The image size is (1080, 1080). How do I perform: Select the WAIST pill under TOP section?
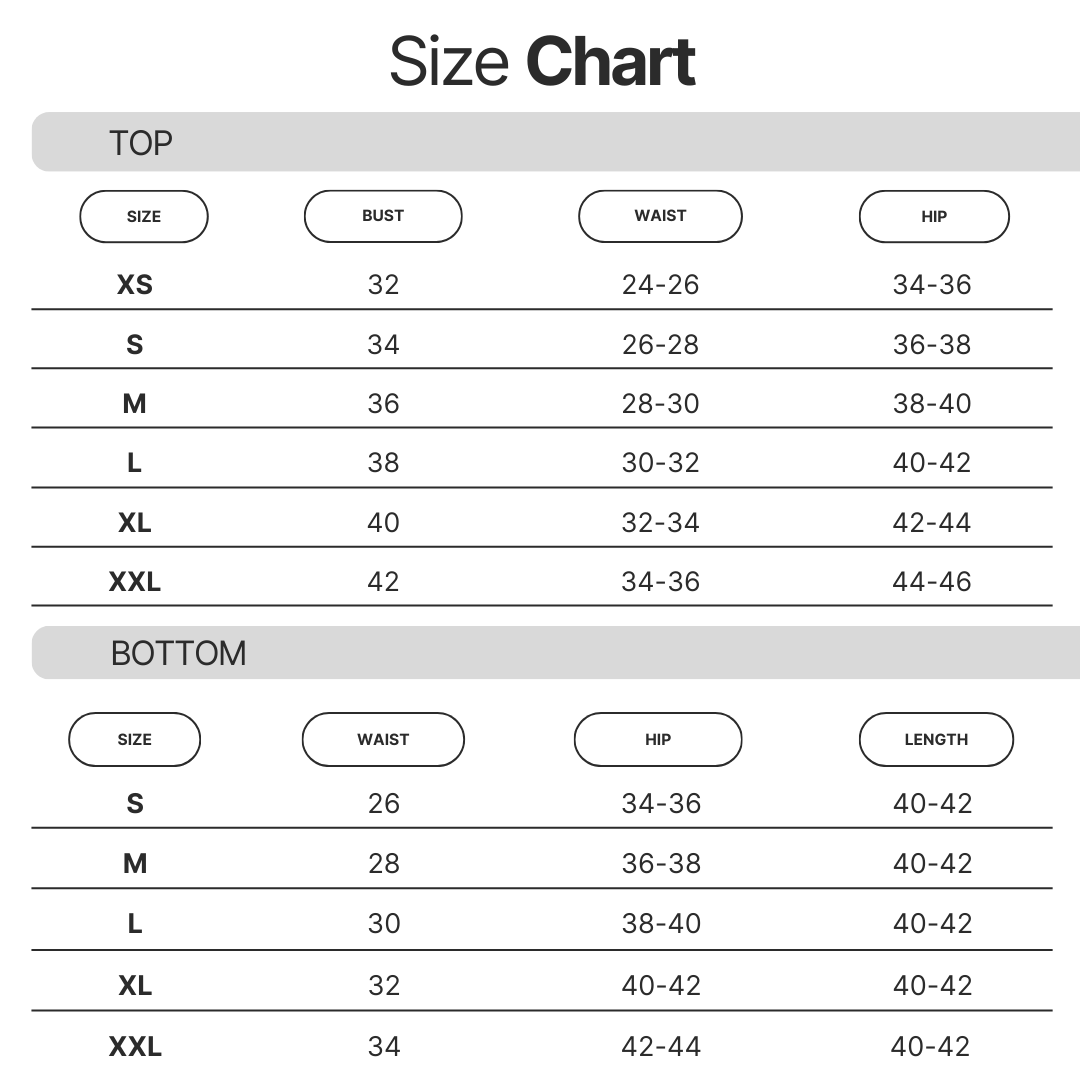pos(660,216)
